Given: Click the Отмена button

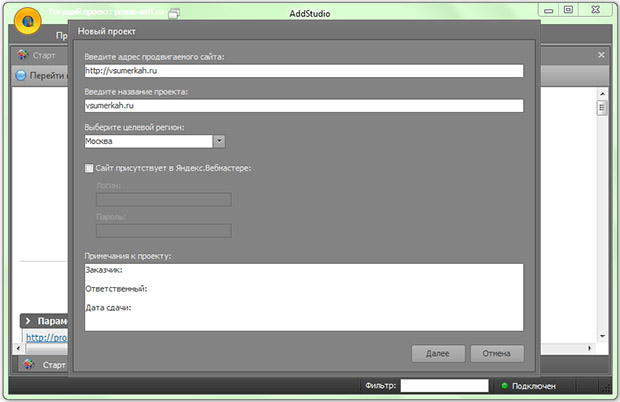Looking at the screenshot, I should 497,353.
